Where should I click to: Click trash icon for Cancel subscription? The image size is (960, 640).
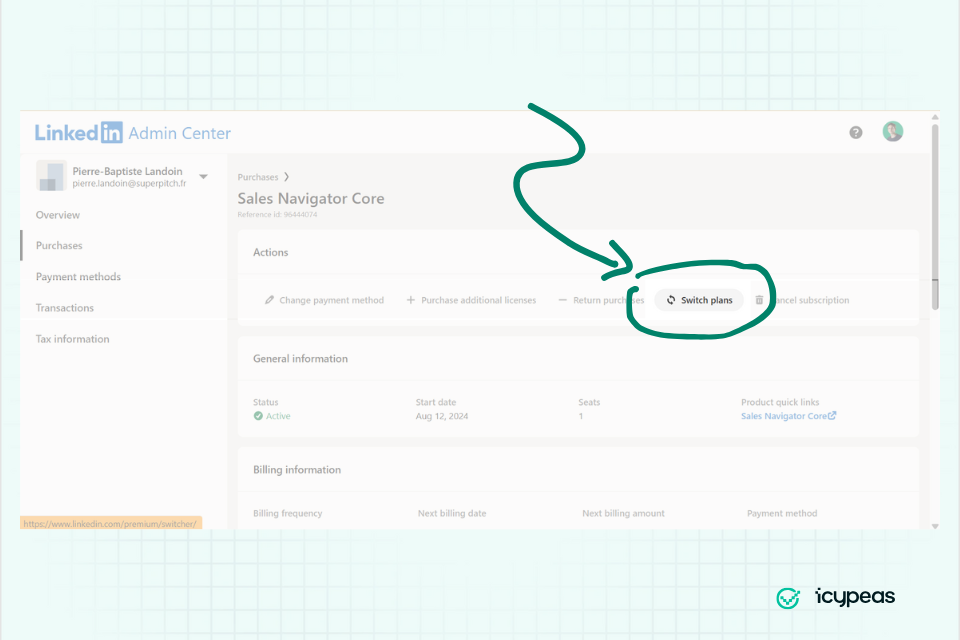click(759, 300)
